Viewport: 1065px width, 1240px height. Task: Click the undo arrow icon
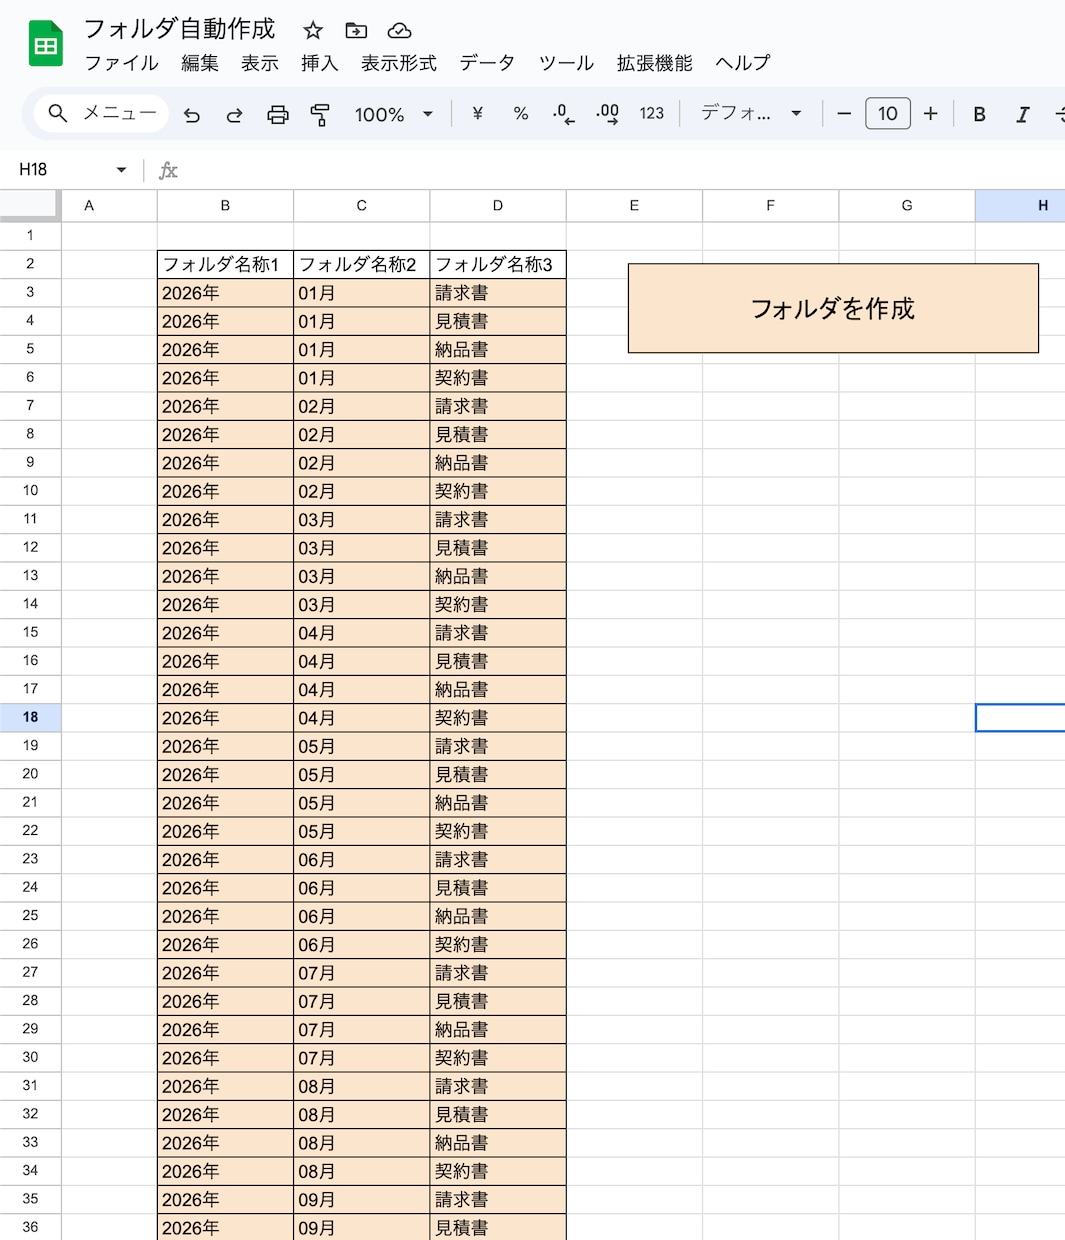192,115
